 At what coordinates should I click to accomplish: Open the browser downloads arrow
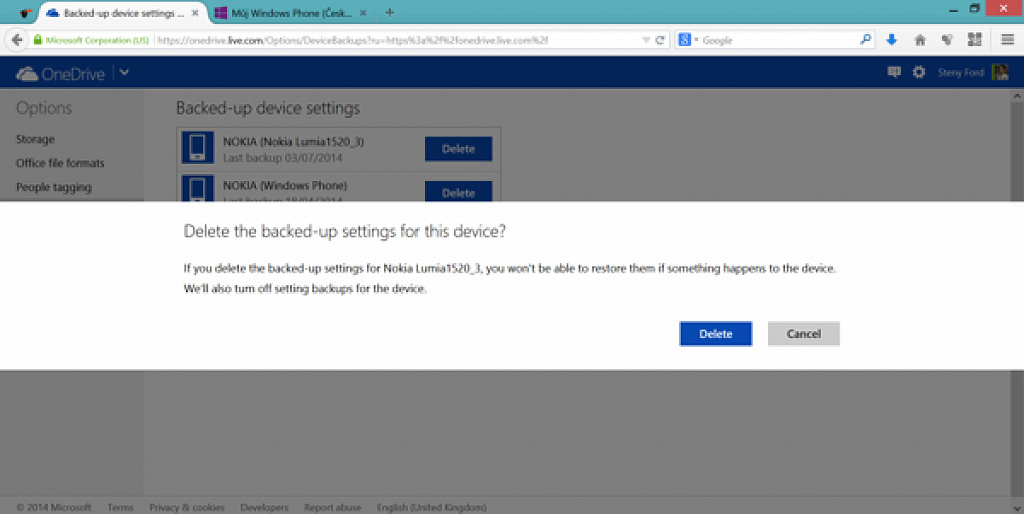coord(891,40)
